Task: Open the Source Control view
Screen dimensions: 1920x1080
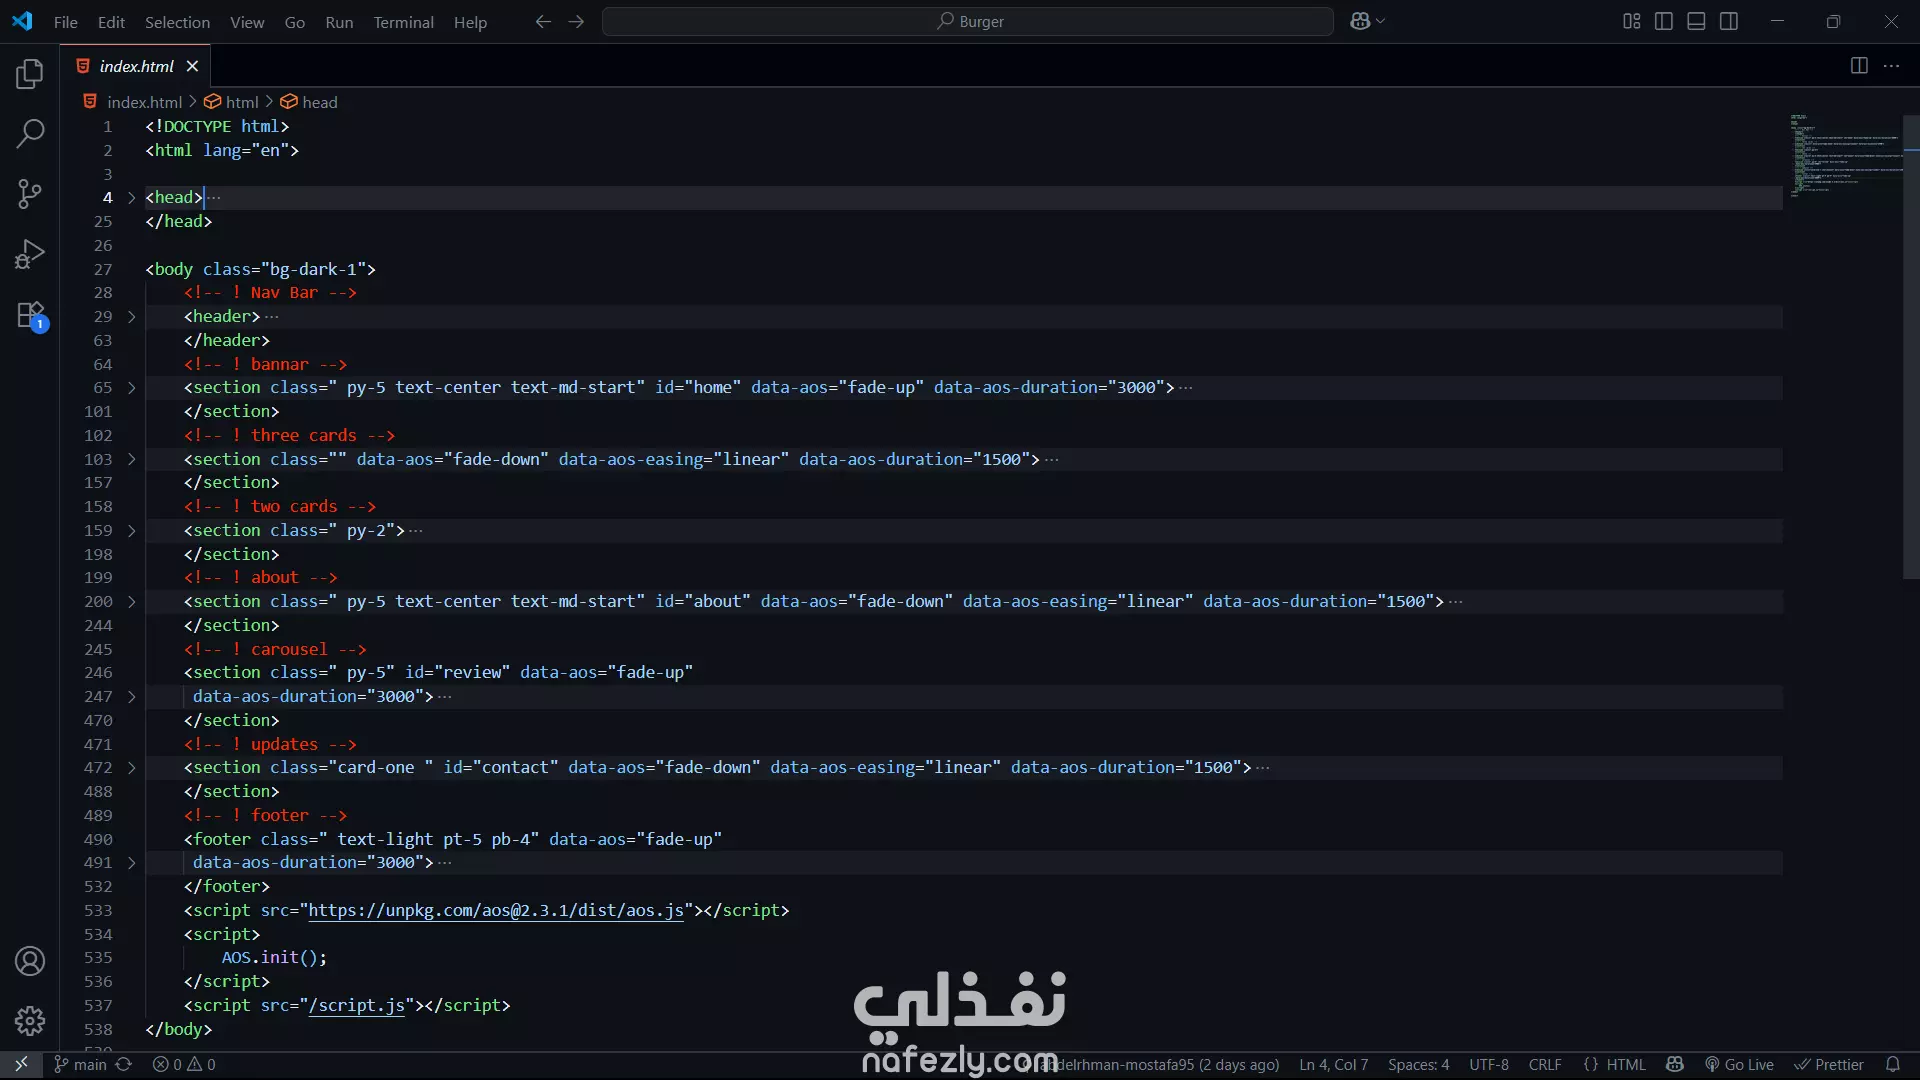Action: point(30,194)
